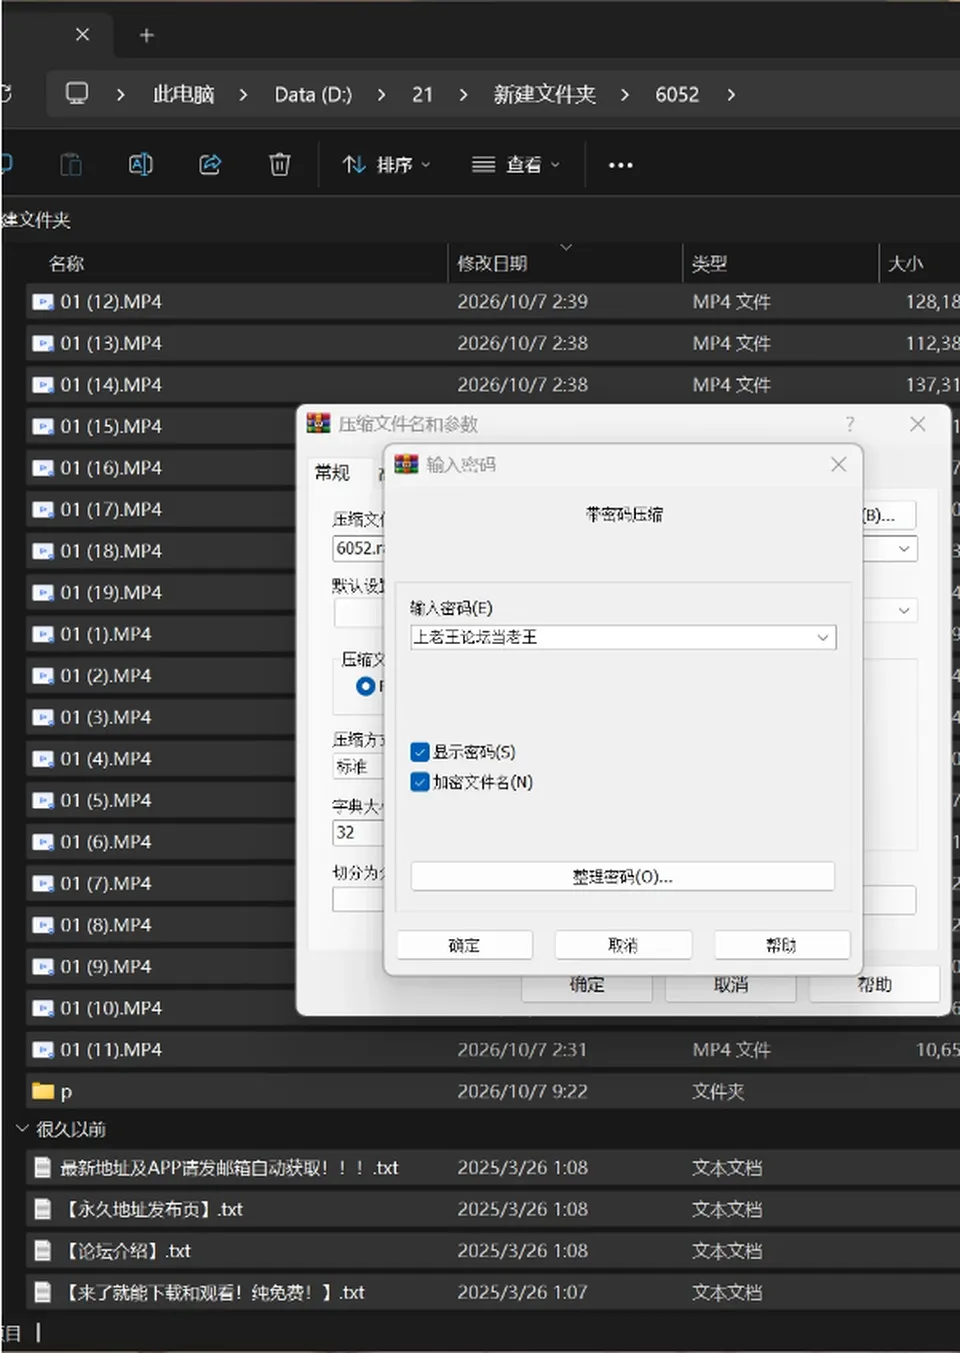Click the Share icon in Explorer toolbar
This screenshot has height=1353, width=960.
pyautogui.click(x=210, y=165)
